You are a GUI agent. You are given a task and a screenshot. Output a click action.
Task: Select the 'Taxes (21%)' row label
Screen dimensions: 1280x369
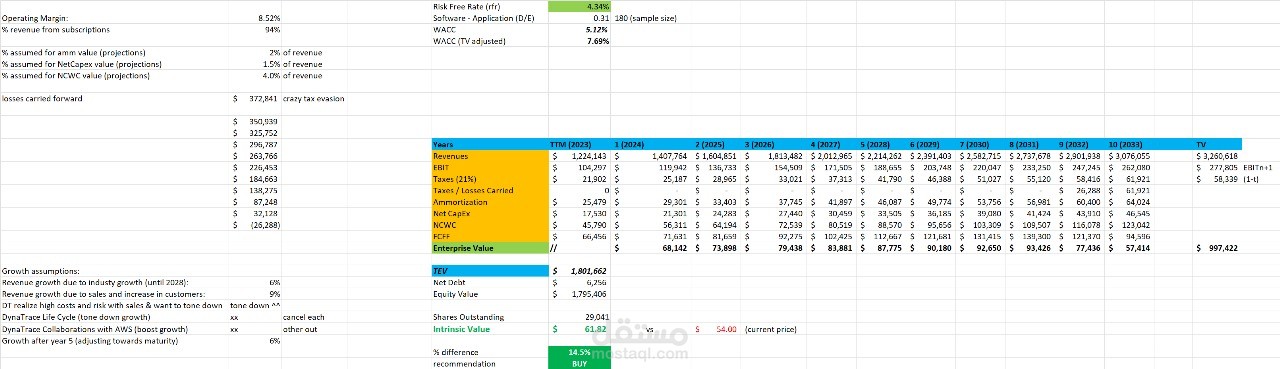(490, 178)
